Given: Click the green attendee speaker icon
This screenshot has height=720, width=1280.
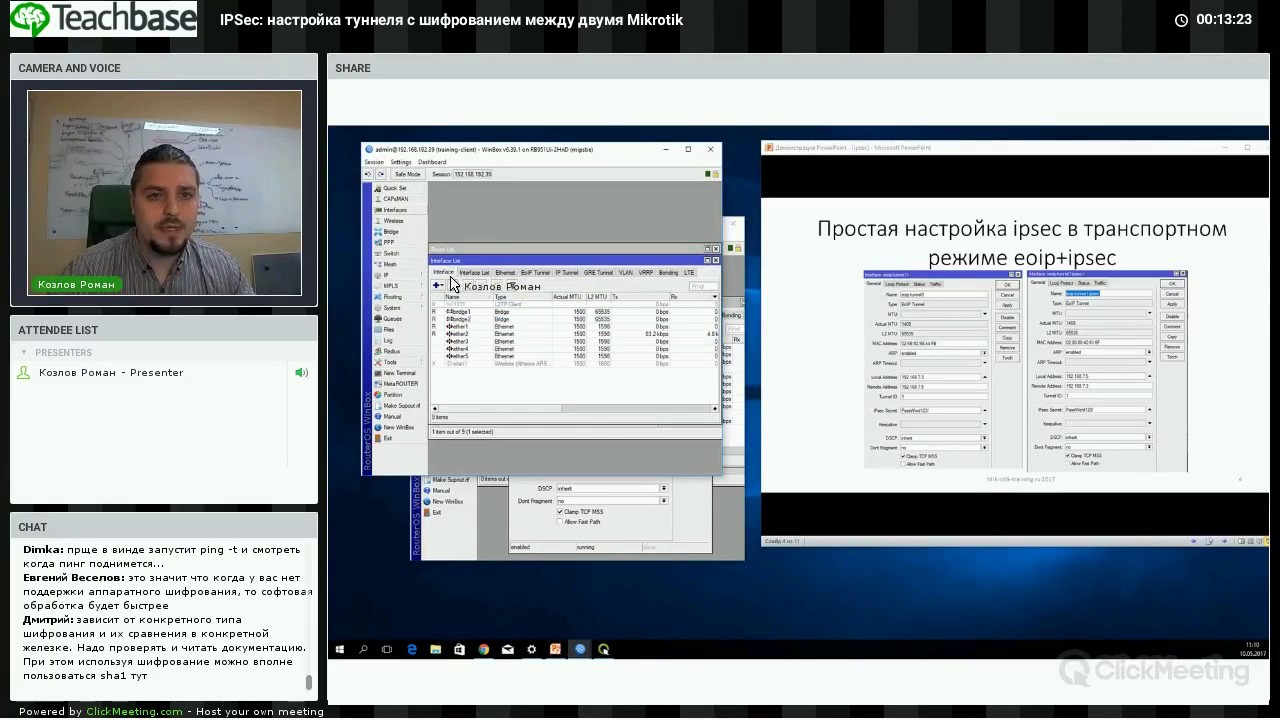Looking at the screenshot, I should coord(301,373).
